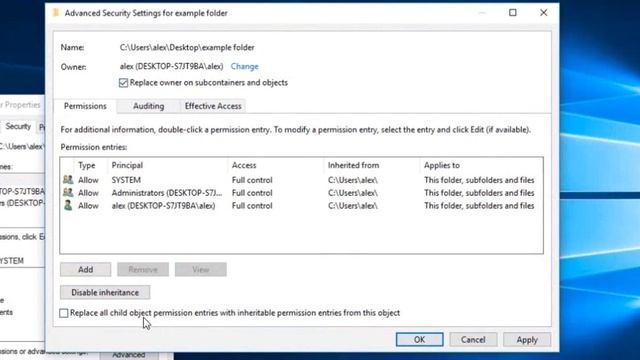Select the alex (DESKTOP-S7JT9BA\alex) principal entry
The height and width of the screenshot is (360, 640).
(163, 206)
